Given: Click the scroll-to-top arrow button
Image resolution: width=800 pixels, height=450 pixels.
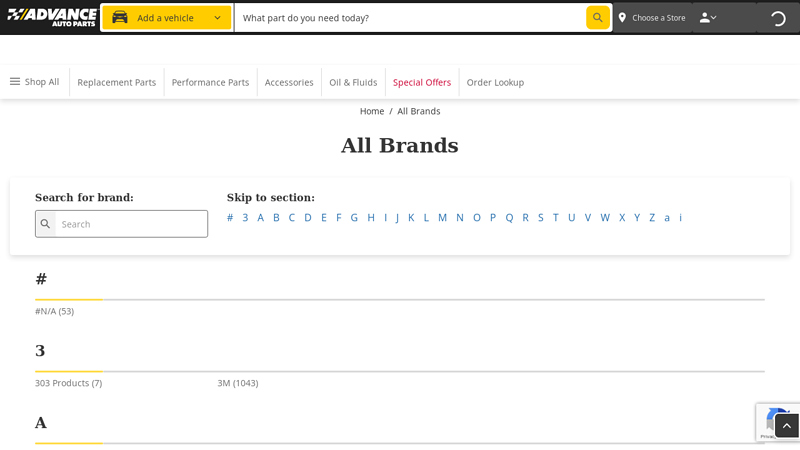Looking at the screenshot, I should [786, 426].
